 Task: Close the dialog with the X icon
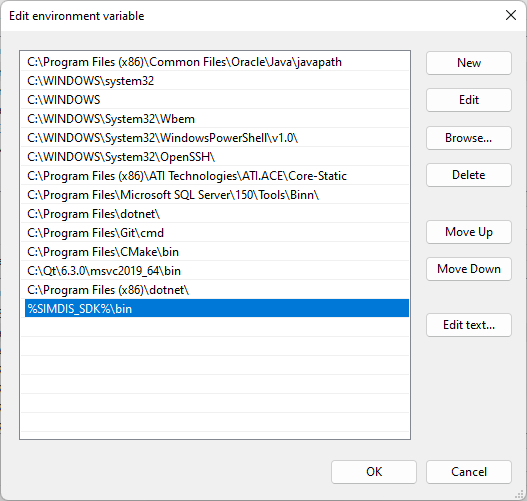pyautogui.click(x=511, y=15)
